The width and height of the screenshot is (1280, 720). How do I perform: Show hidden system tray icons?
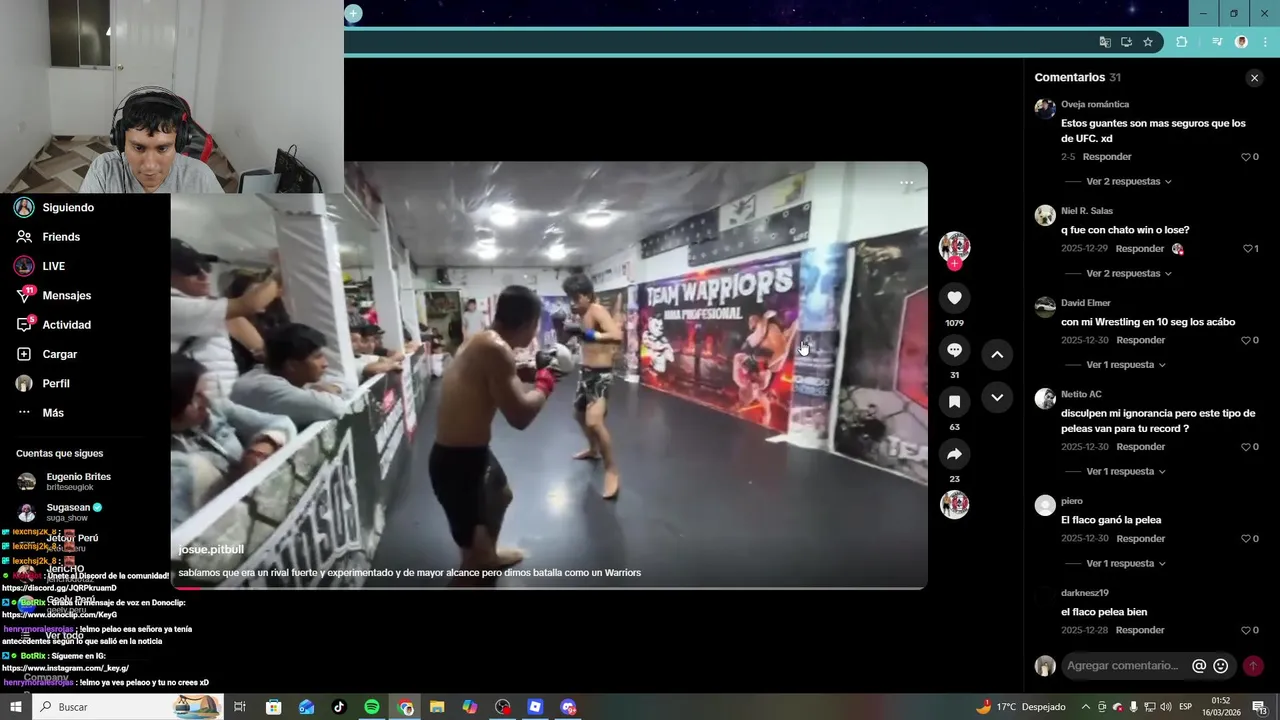tap(1086, 707)
